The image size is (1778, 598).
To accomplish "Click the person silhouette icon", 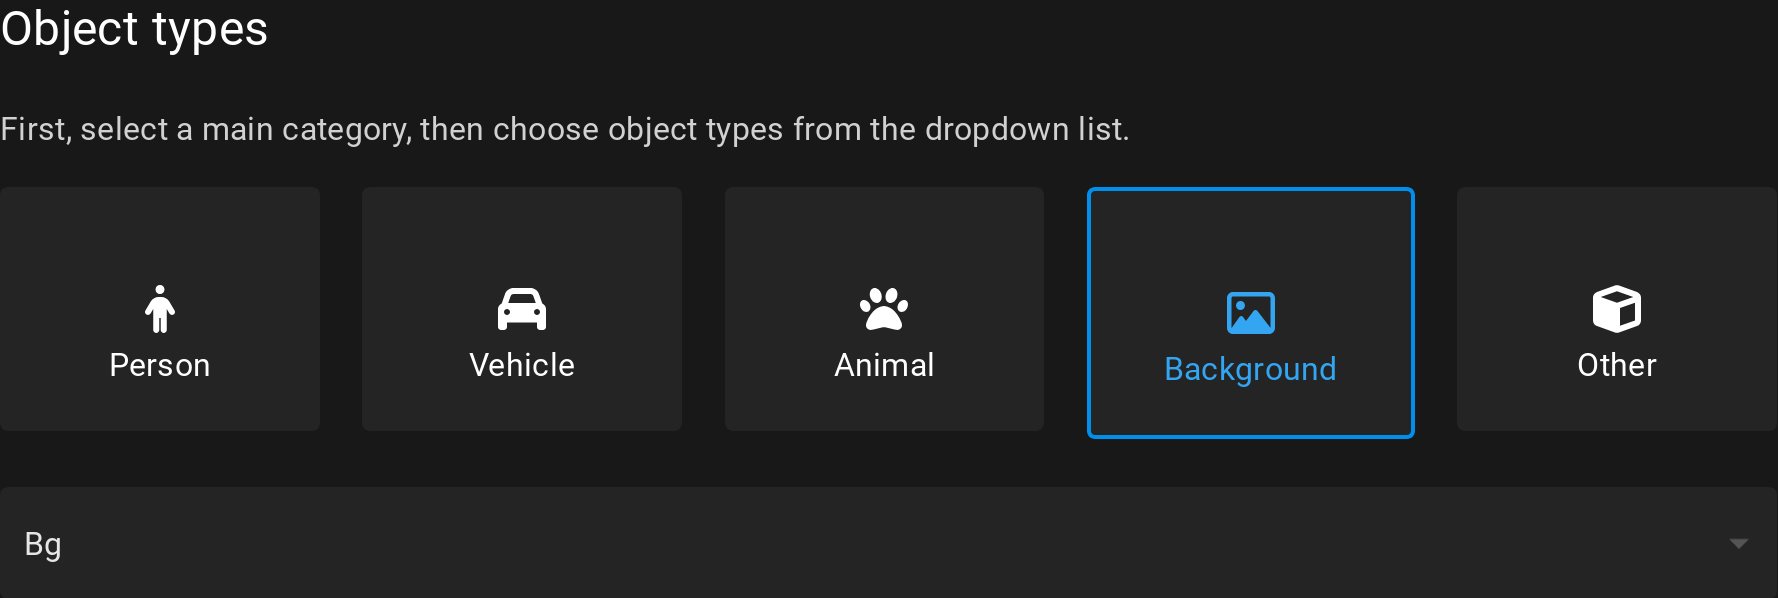I will click(160, 310).
